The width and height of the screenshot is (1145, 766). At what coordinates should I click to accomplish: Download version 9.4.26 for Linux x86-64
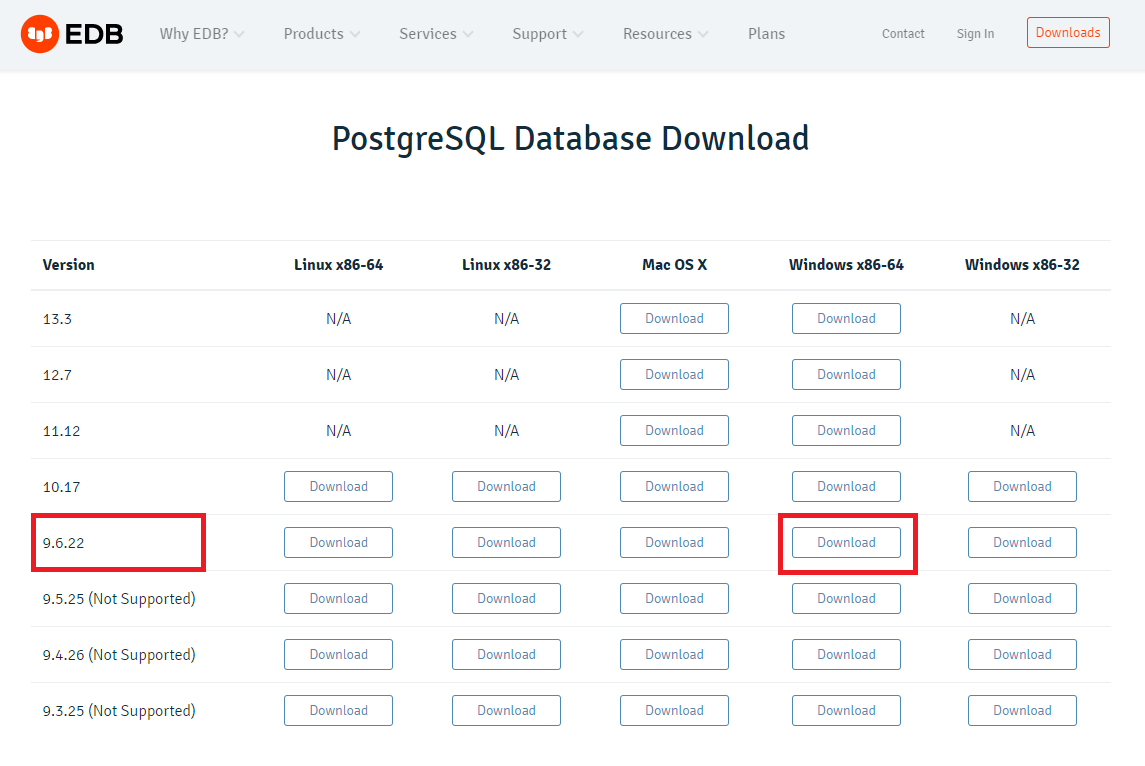tap(338, 654)
